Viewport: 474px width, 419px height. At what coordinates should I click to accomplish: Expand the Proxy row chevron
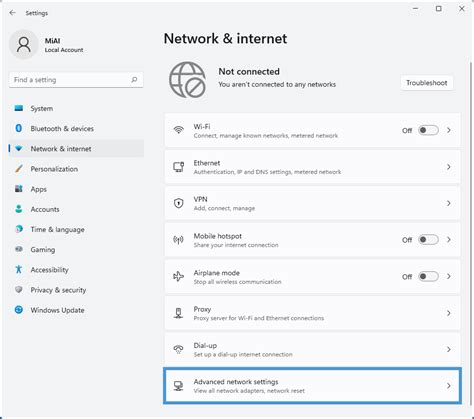[x=449, y=313]
